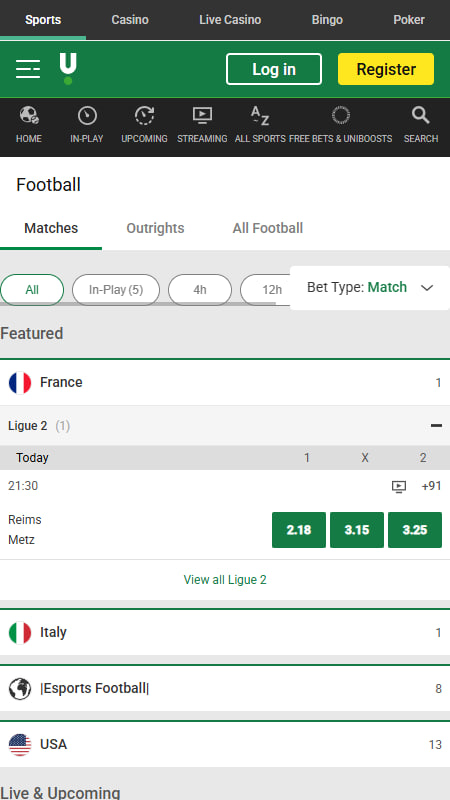Select the In-Play (5) filter pill
Screen dimensions: 450x800
click(116, 290)
